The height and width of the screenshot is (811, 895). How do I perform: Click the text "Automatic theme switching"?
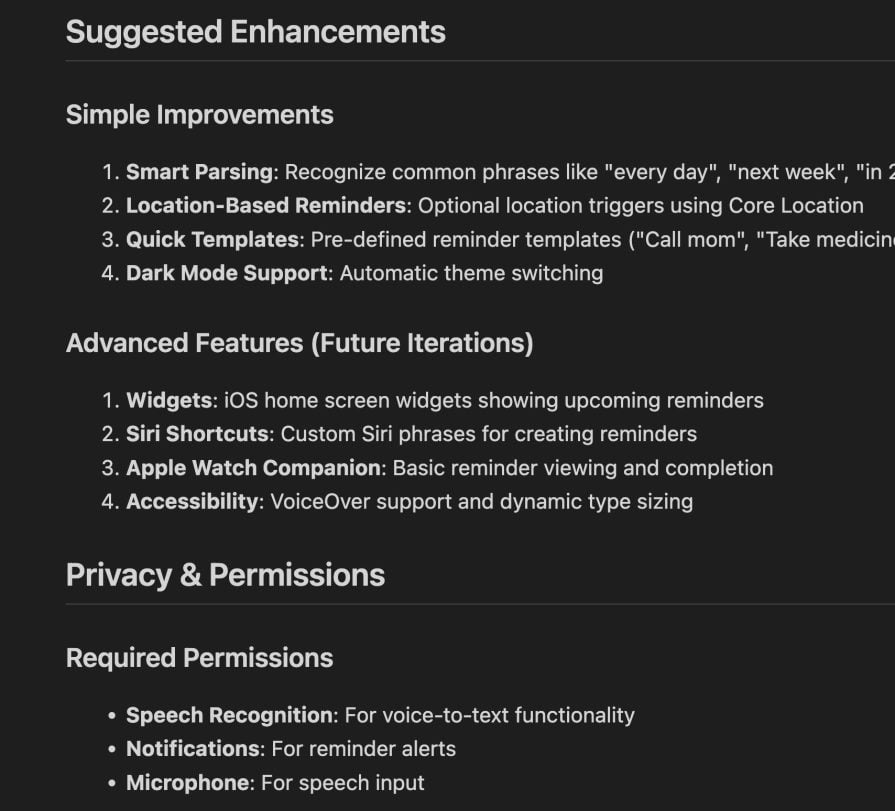point(471,273)
